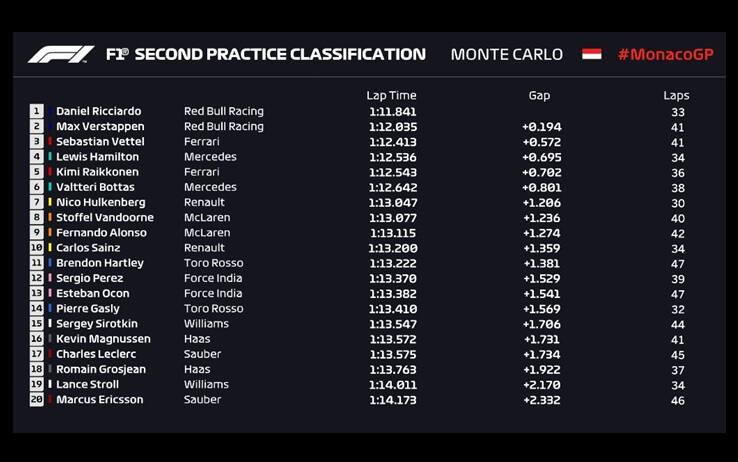The width and height of the screenshot is (738, 462).
Task: Click Sebastian Vettel's red team color bar
Action: point(50,142)
